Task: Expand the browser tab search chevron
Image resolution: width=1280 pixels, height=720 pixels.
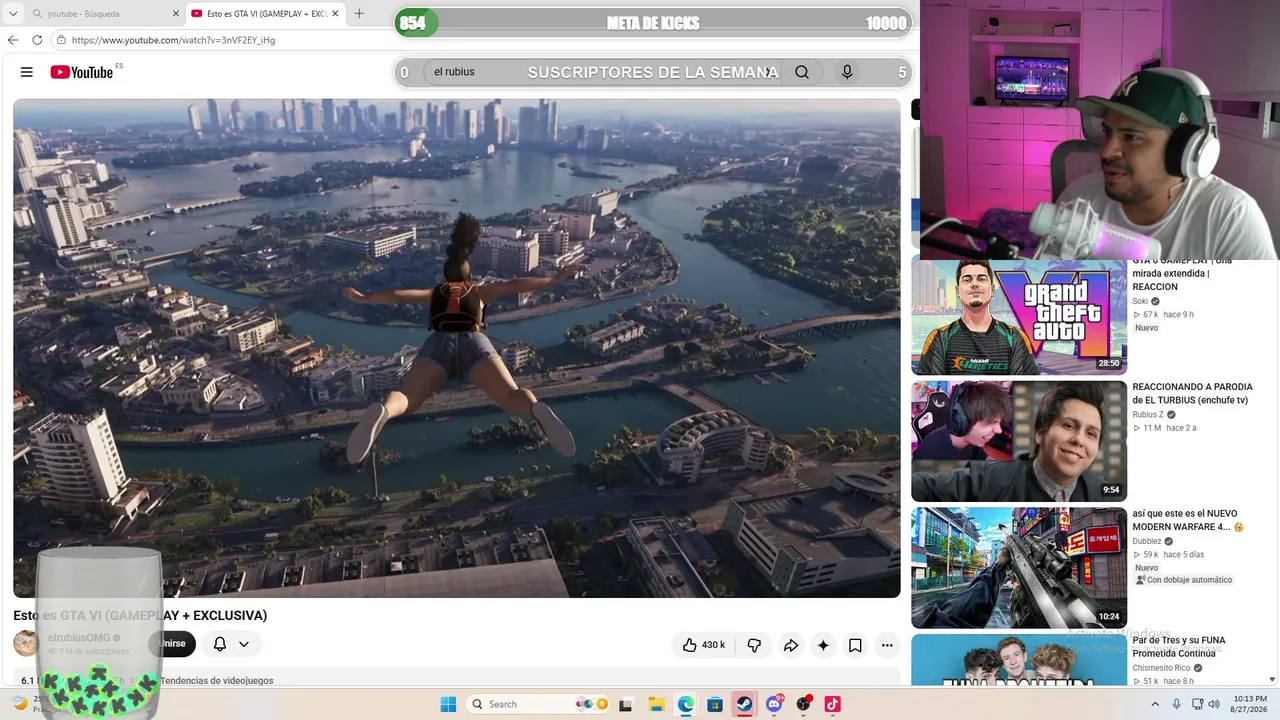Action: [x=12, y=13]
